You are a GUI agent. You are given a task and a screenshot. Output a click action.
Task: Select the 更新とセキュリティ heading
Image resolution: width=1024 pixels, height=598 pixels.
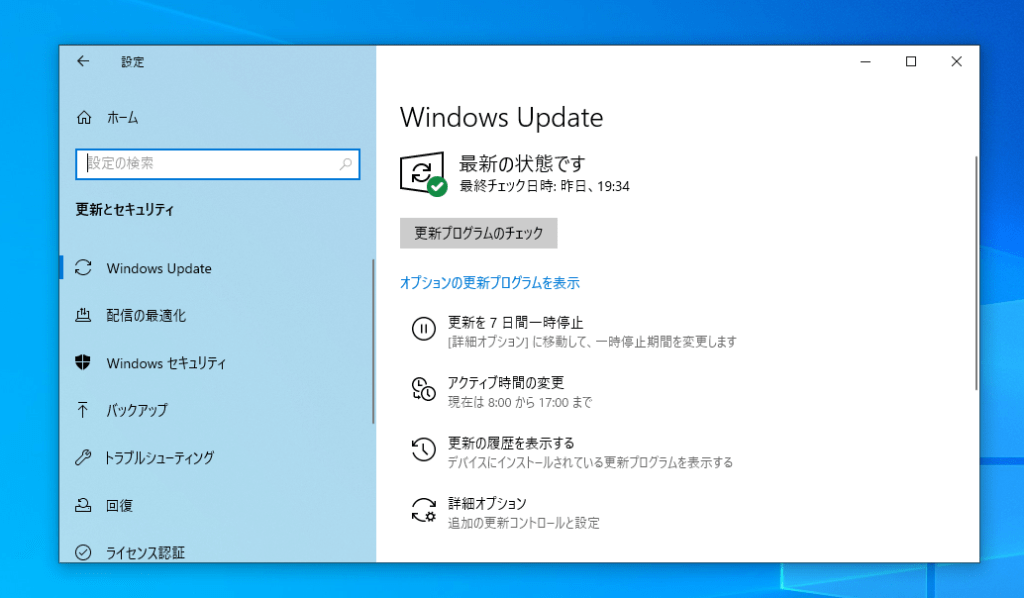(124, 210)
